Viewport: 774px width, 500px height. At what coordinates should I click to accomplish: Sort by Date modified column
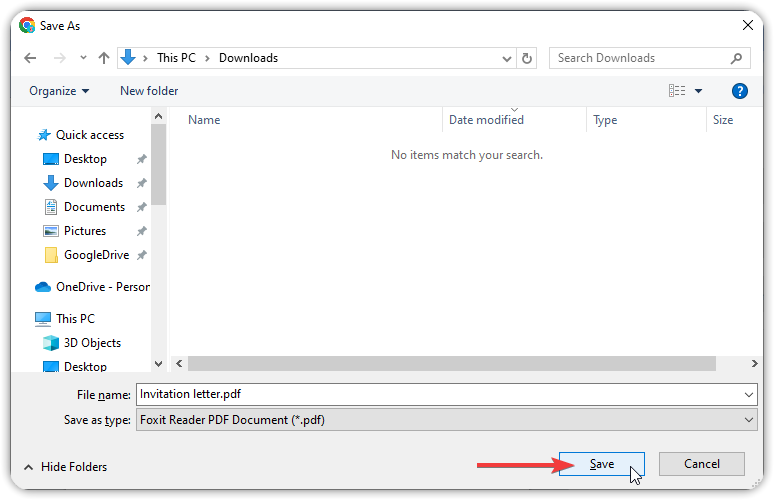click(x=486, y=120)
